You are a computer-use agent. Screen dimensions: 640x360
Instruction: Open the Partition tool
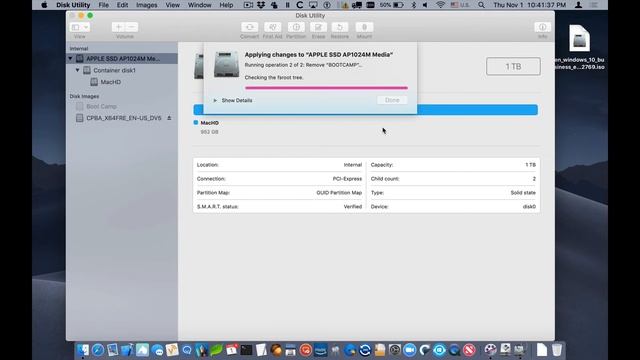click(x=296, y=27)
